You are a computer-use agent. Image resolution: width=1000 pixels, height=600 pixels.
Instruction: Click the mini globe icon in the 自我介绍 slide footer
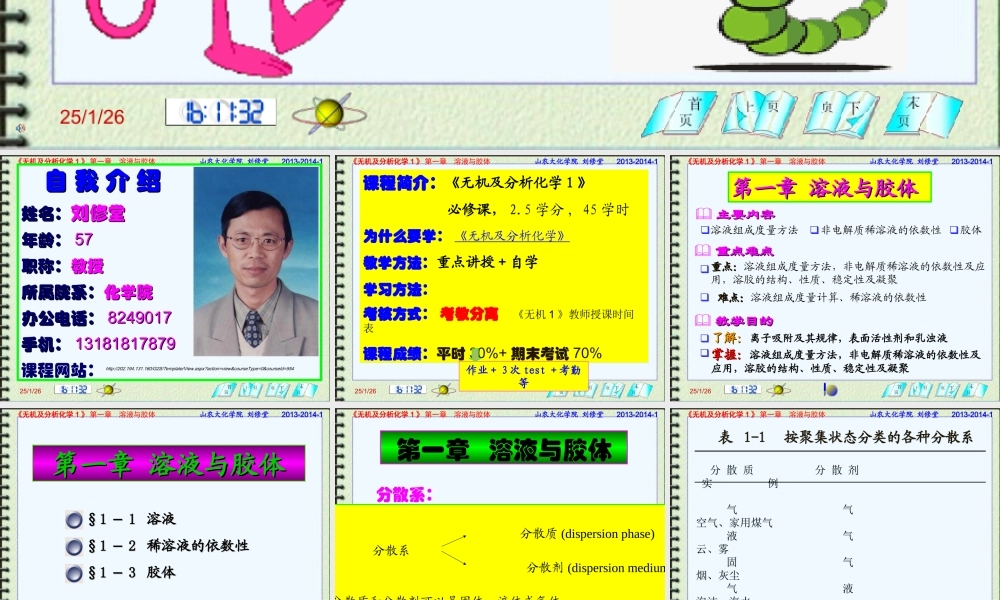[107, 390]
